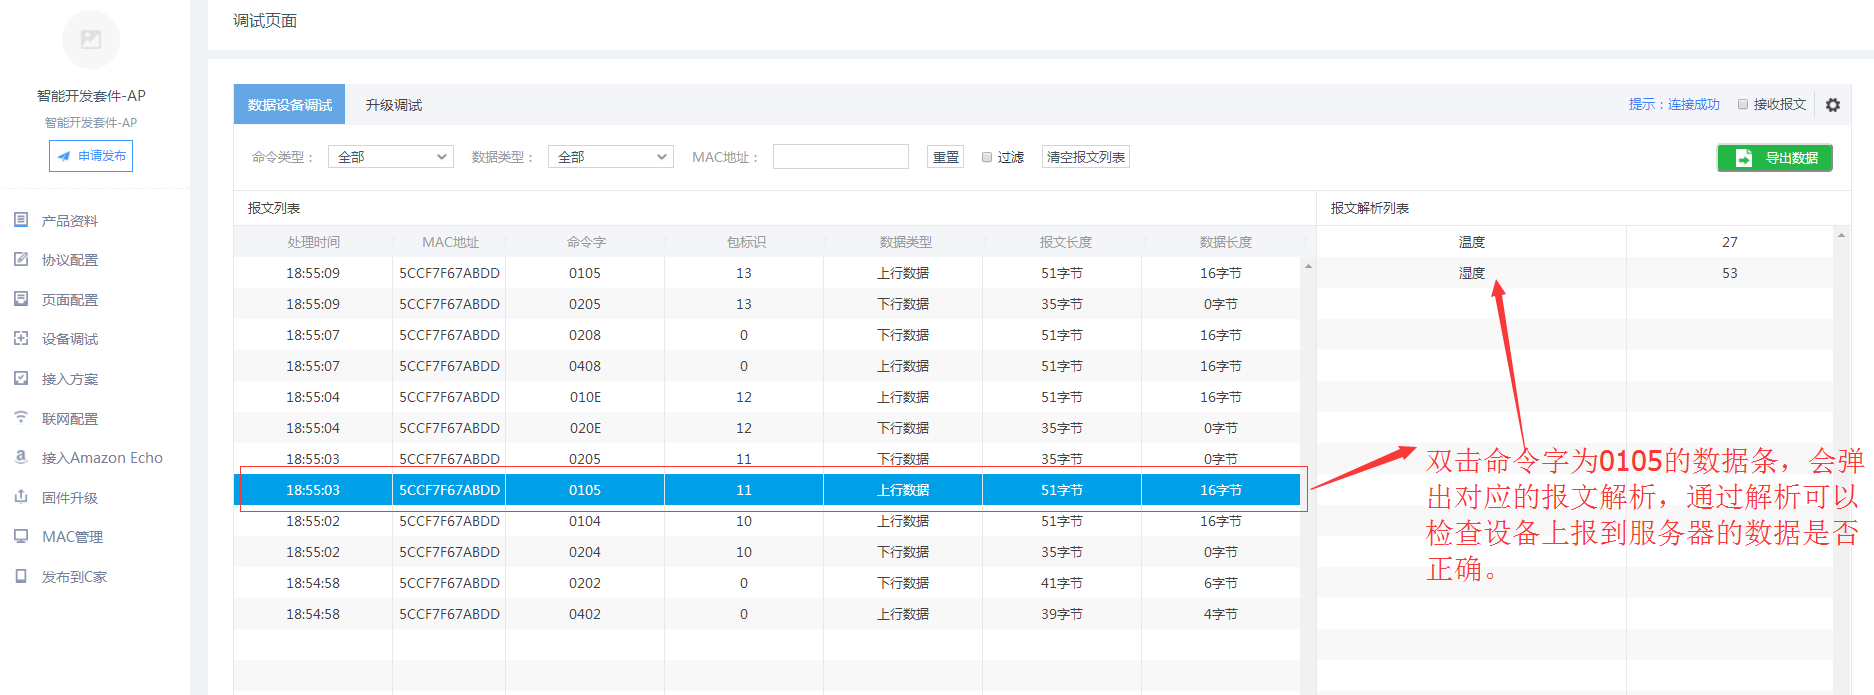Open the 命令类型 dropdown
The height and width of the screenshot is (695, 1874).
(391, 157)
